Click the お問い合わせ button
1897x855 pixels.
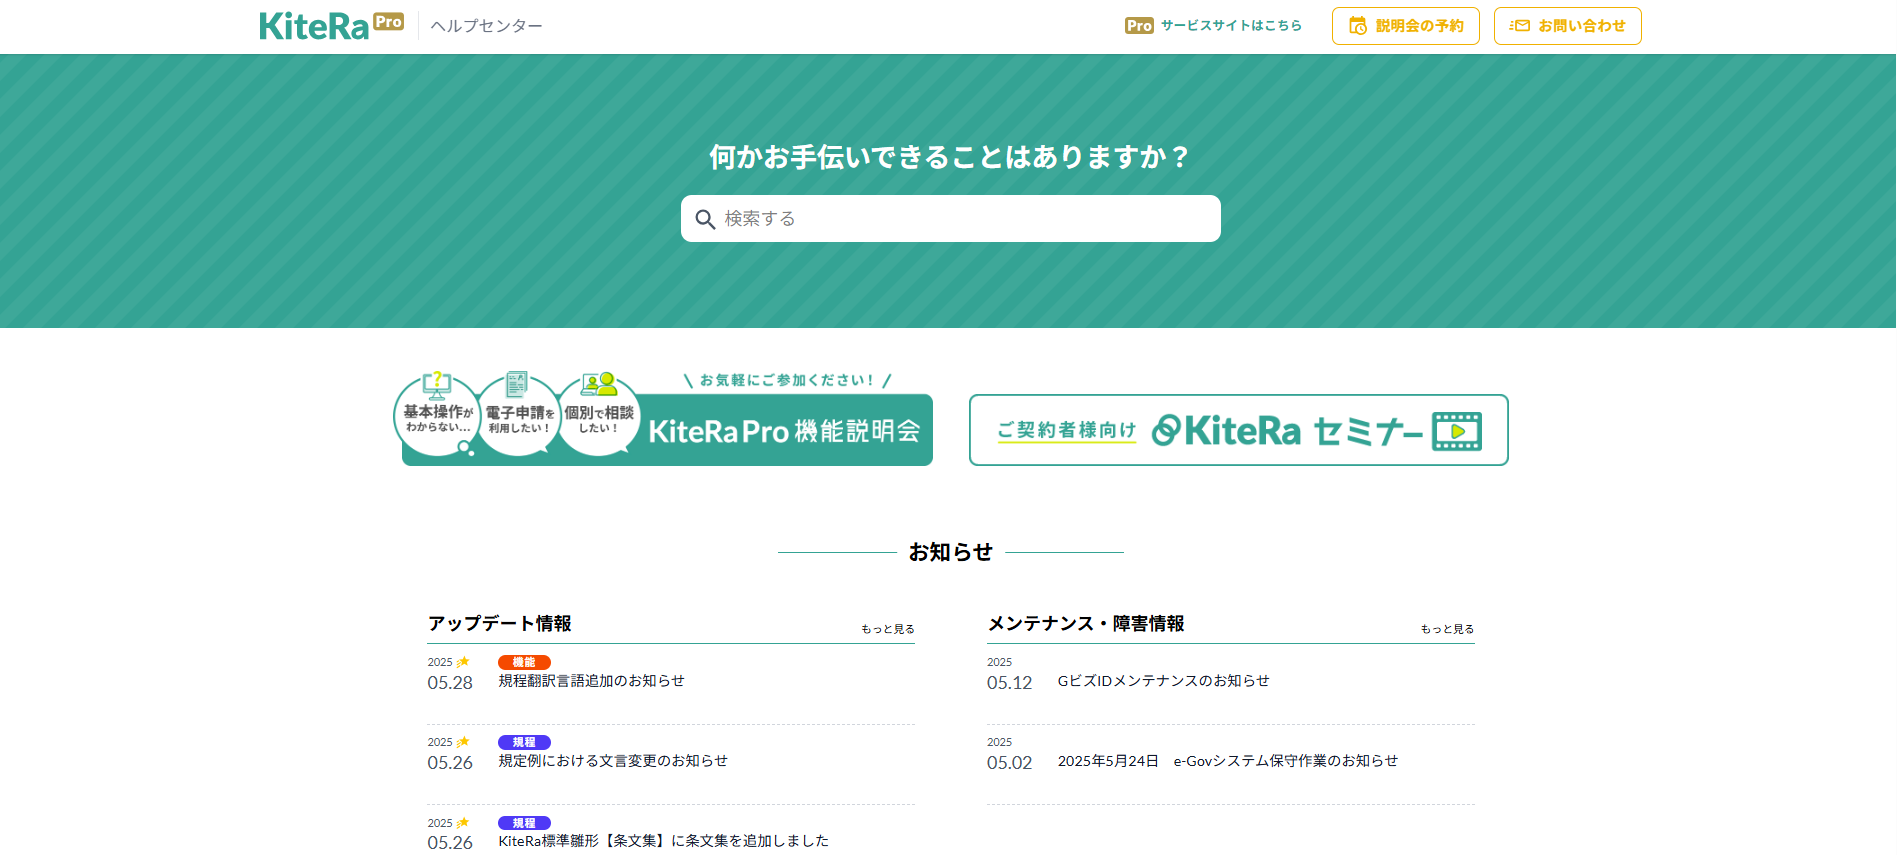click(x=1567, y=26)
